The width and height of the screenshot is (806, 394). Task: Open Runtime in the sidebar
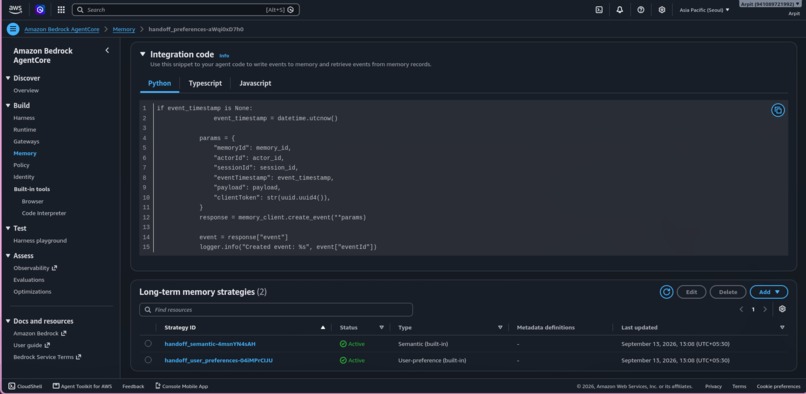tap(25, 130)
